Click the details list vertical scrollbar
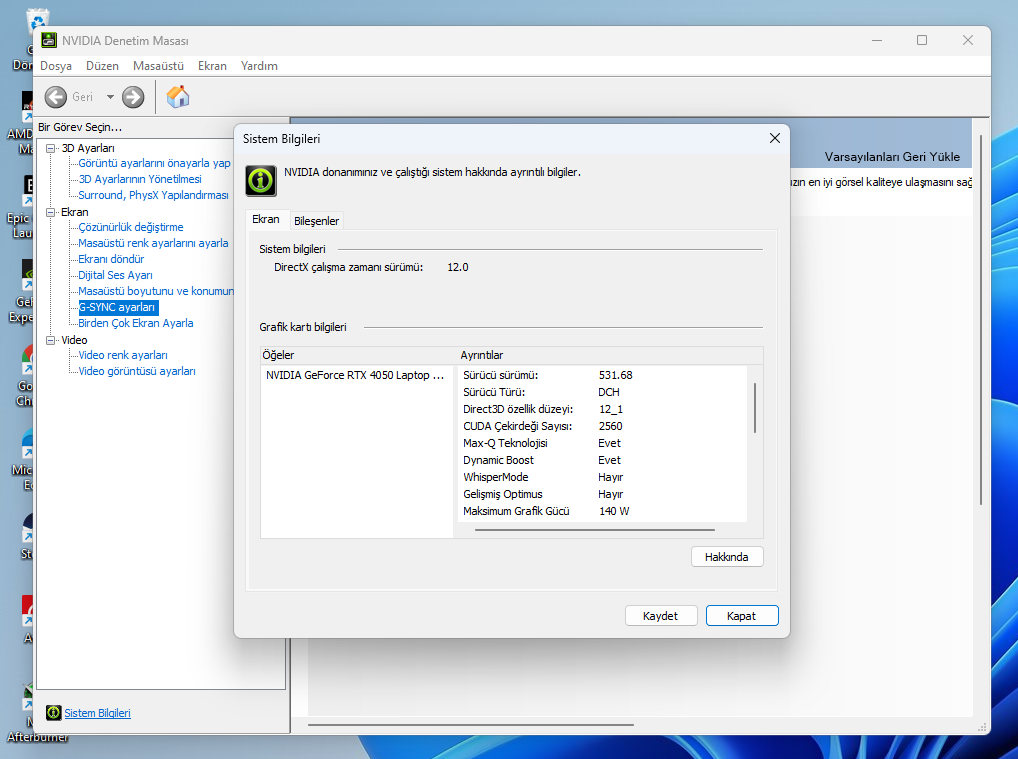 click(755, 408)
